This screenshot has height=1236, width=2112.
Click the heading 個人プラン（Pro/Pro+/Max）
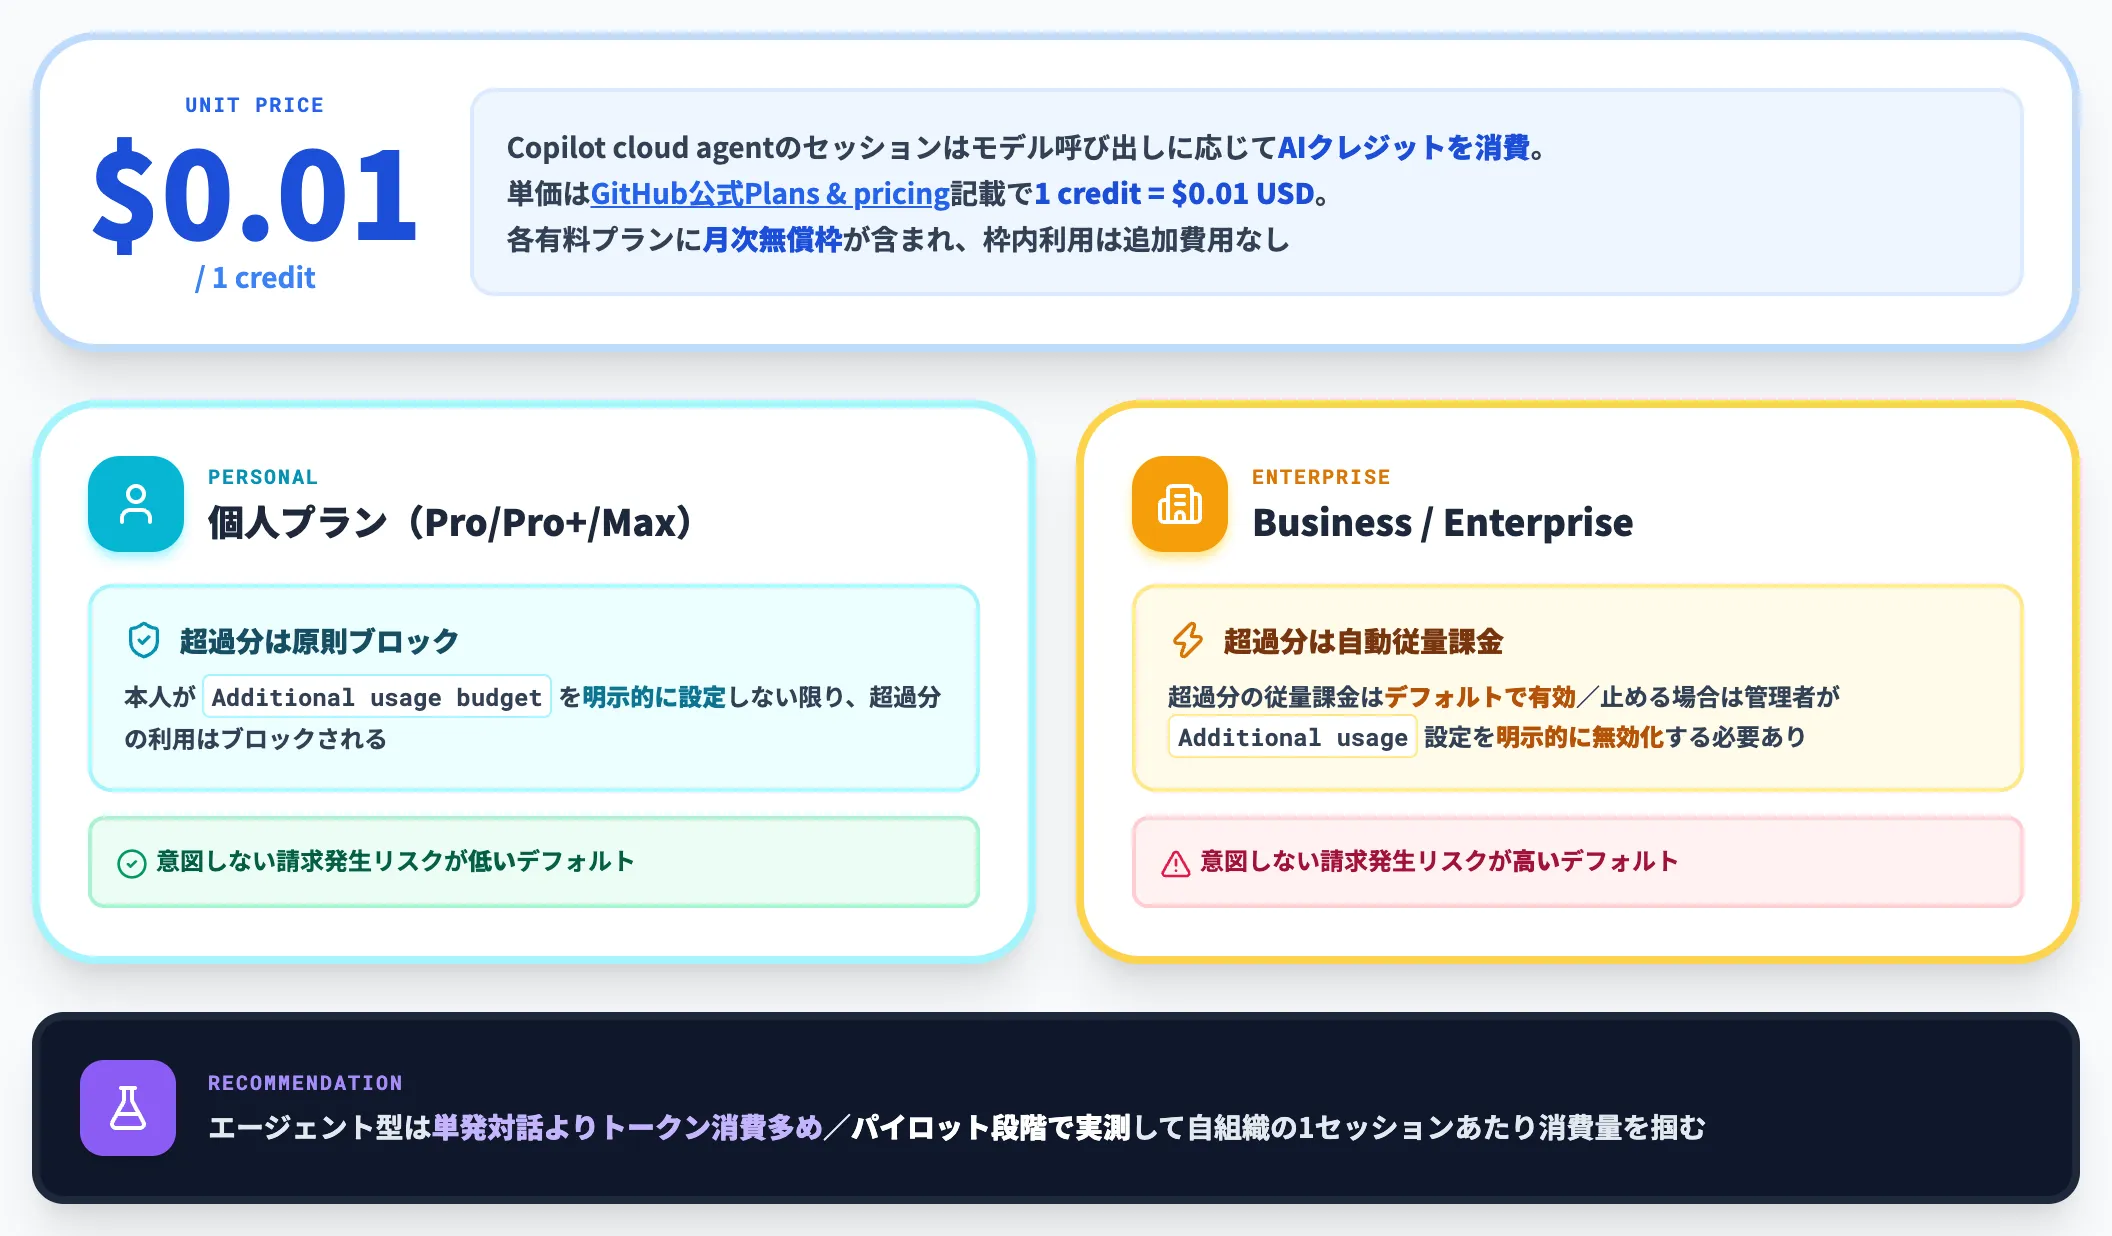point(450,523)
